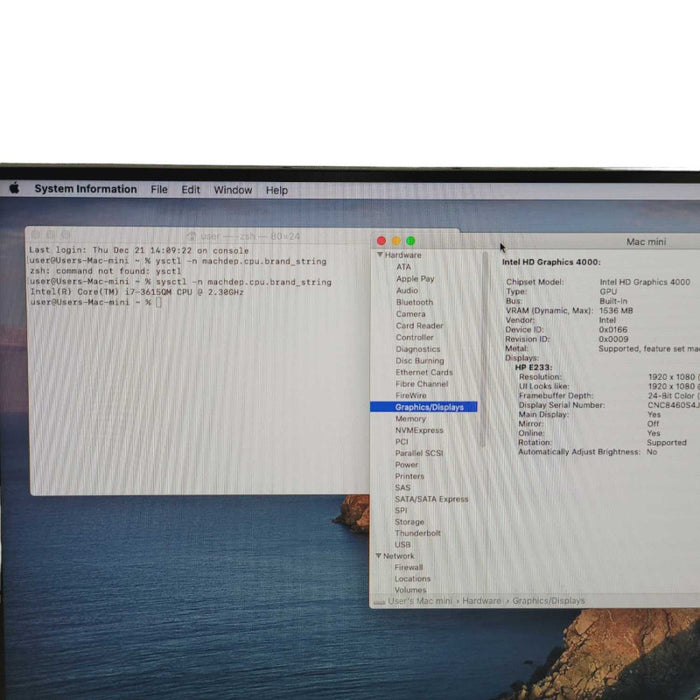Viewport: 700px width, 700px height.
Task: Click the 'command not found' line in Terminal
Action: [x=106, y=271]
